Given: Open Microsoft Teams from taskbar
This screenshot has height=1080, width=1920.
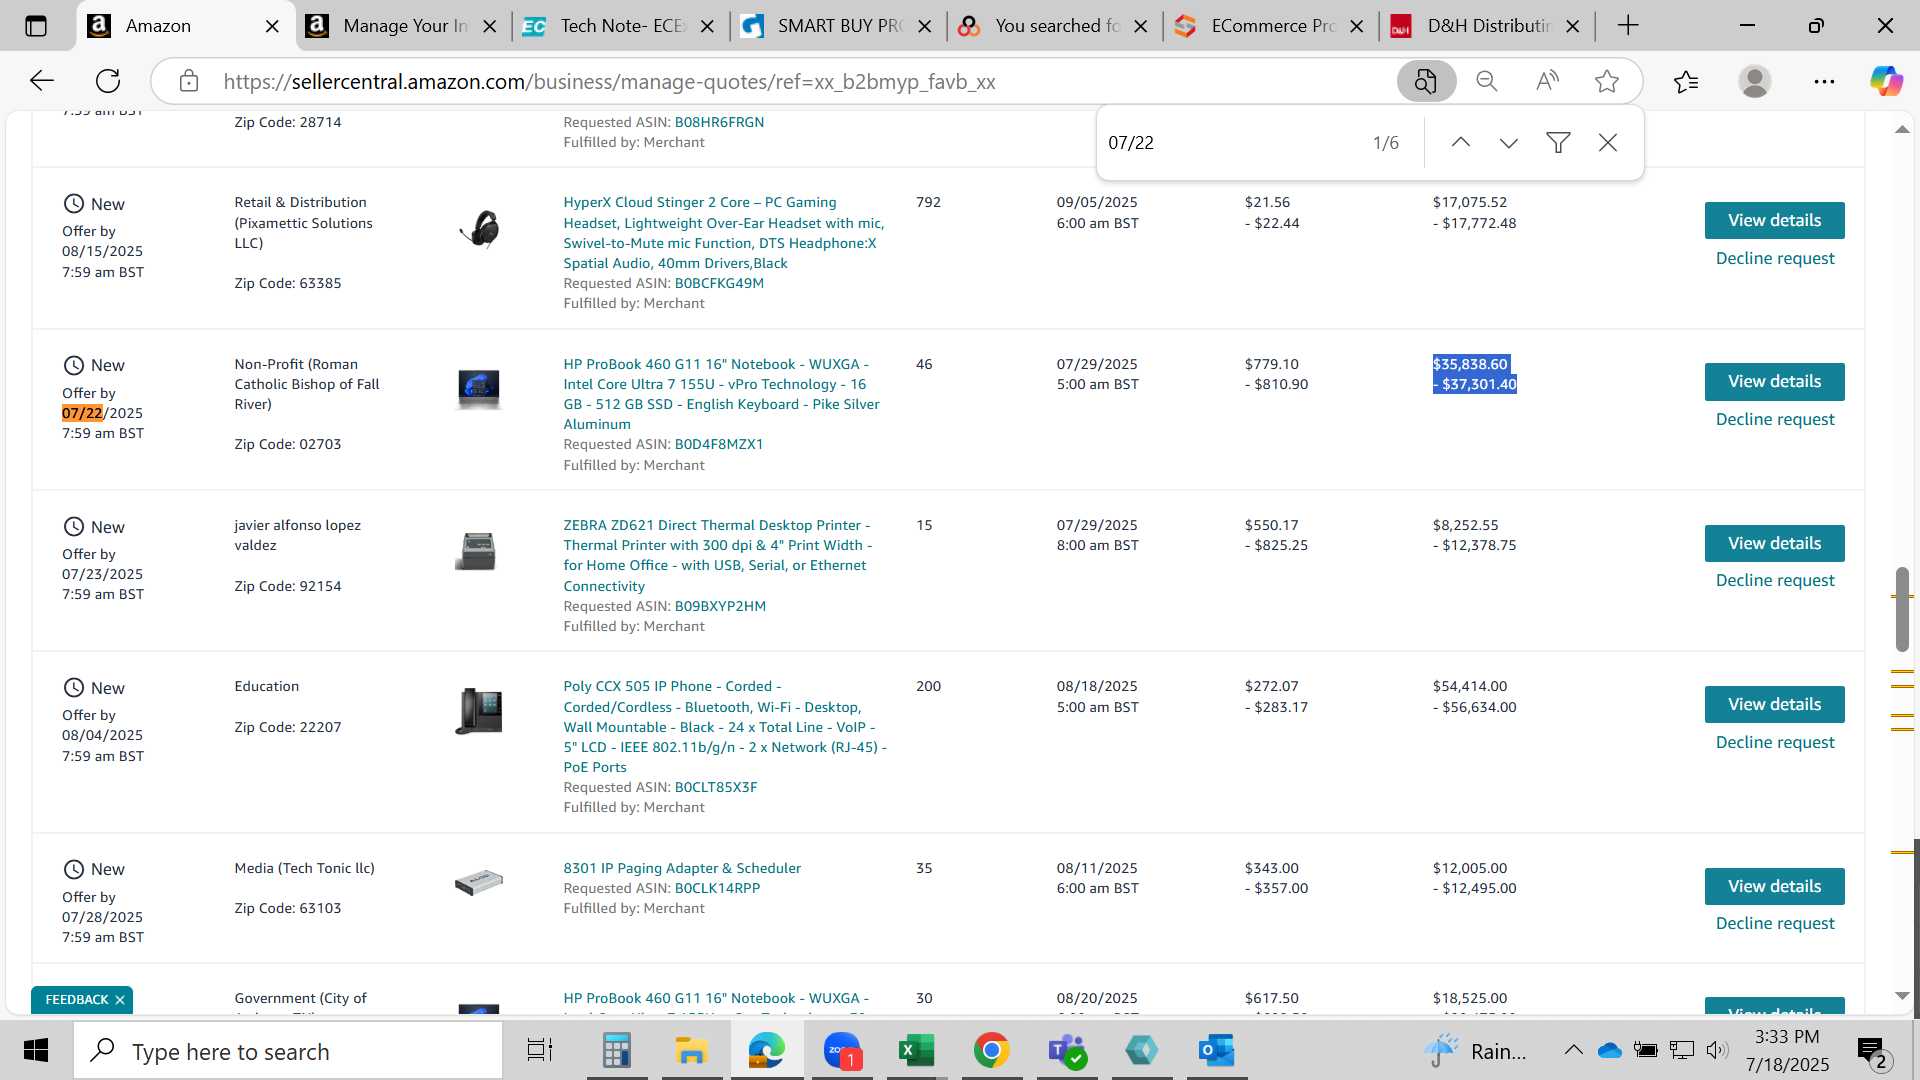Looking at the screenshot, I should click(1066, 1051).
